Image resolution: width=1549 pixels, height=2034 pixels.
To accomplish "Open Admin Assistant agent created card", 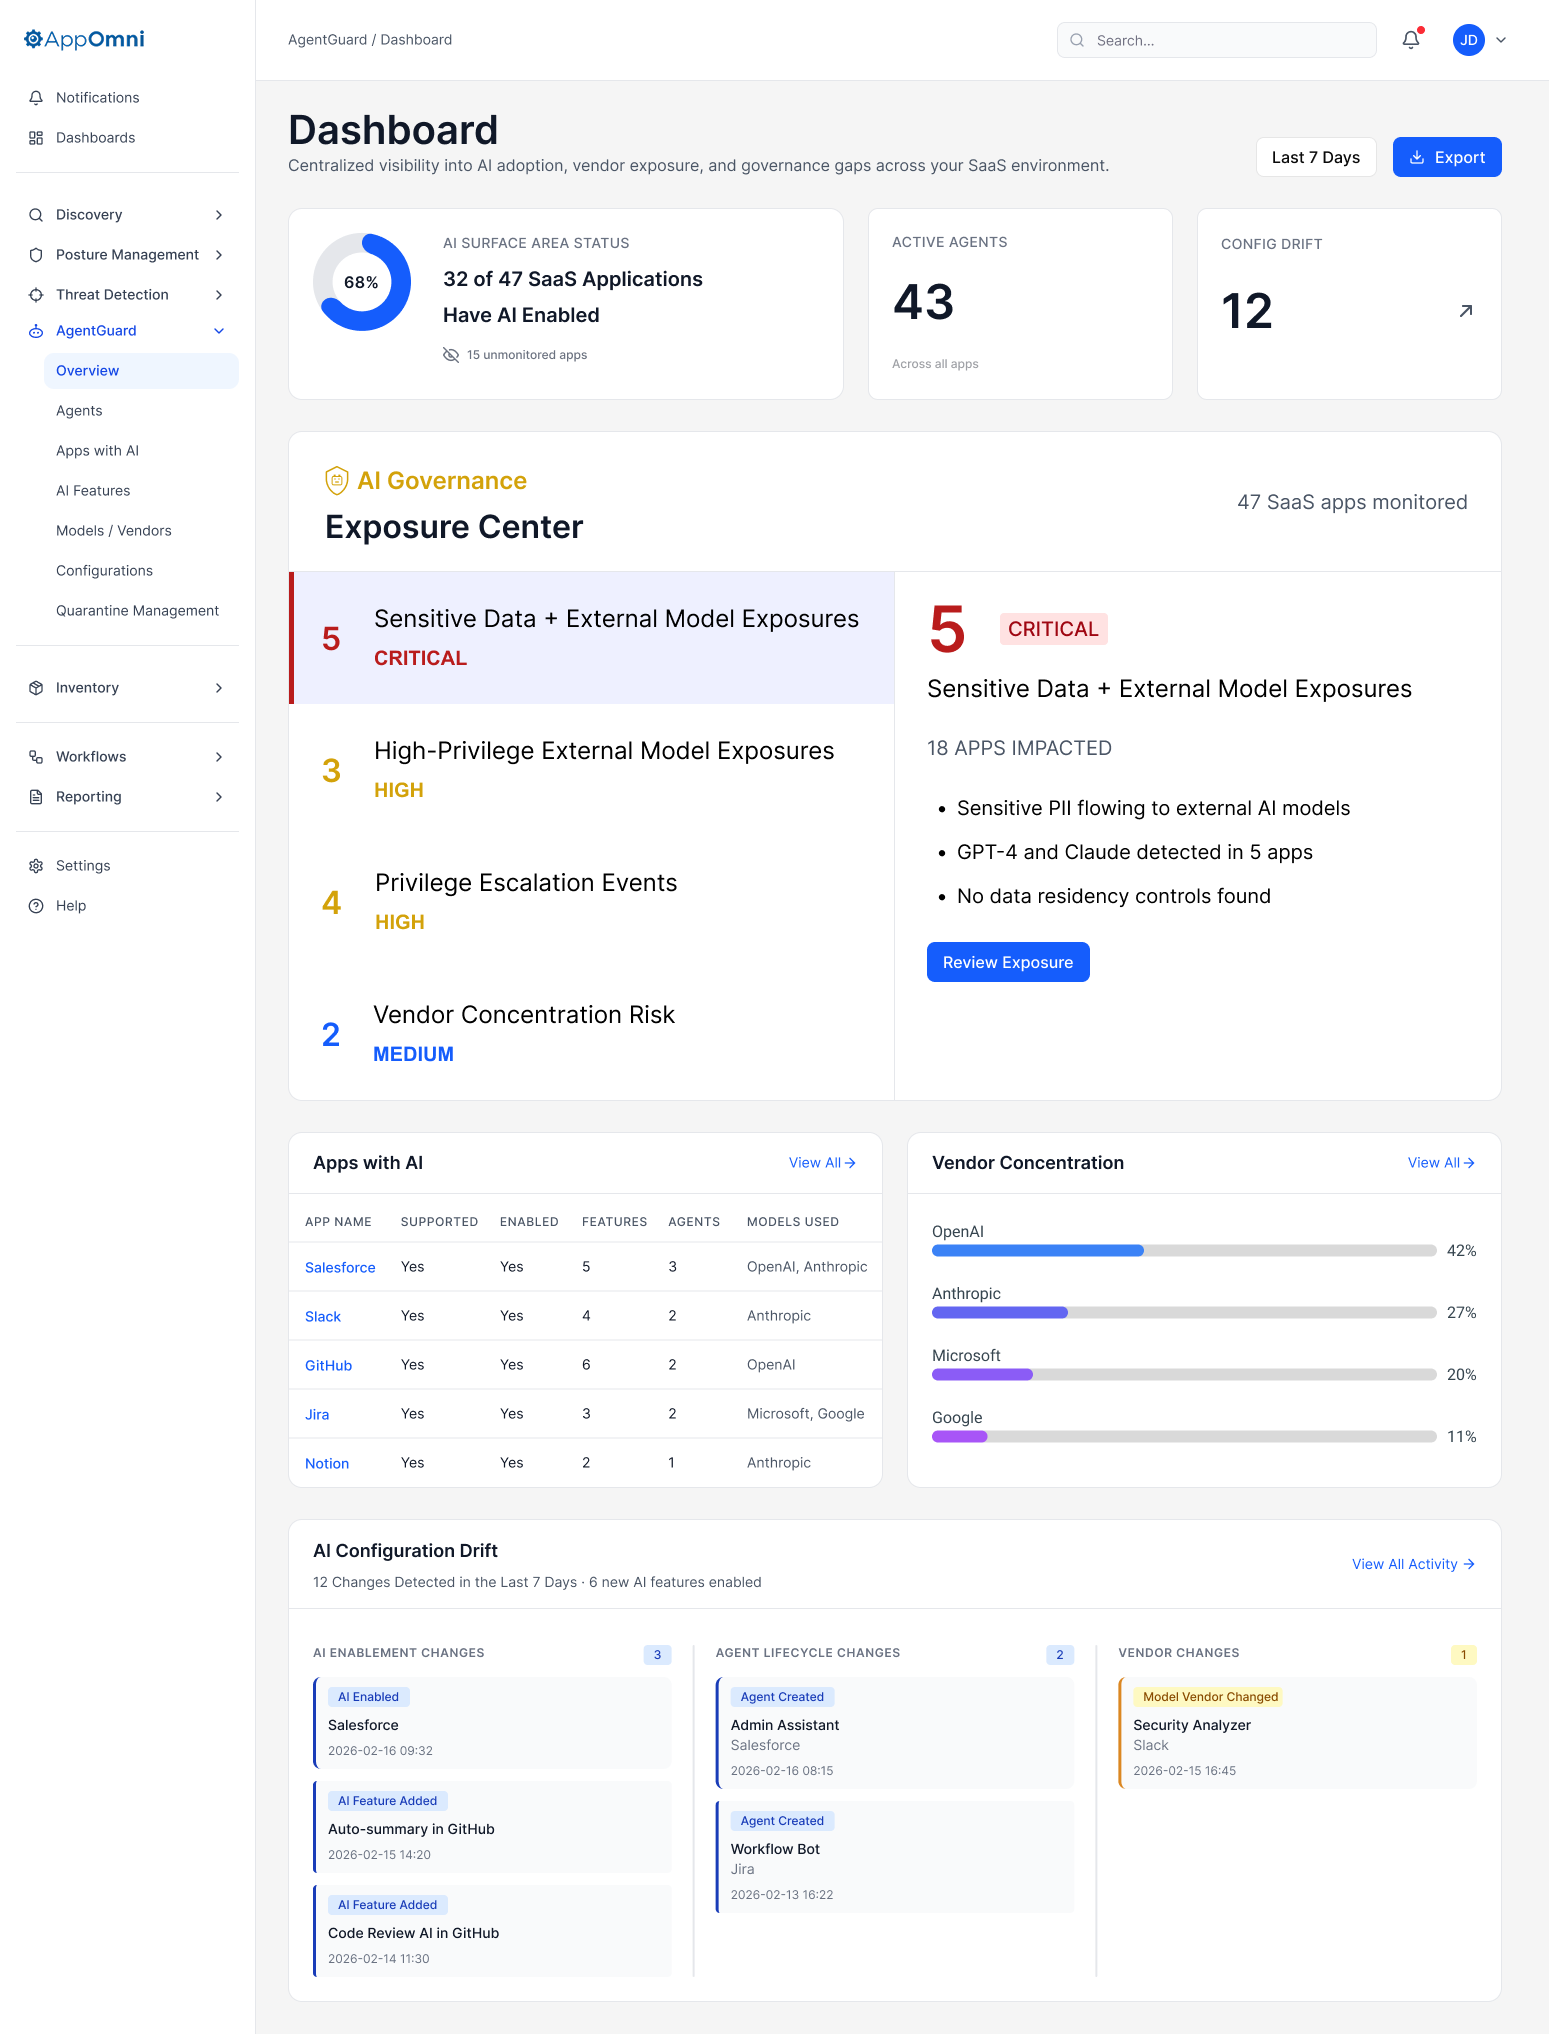I will coord(895,1733).
